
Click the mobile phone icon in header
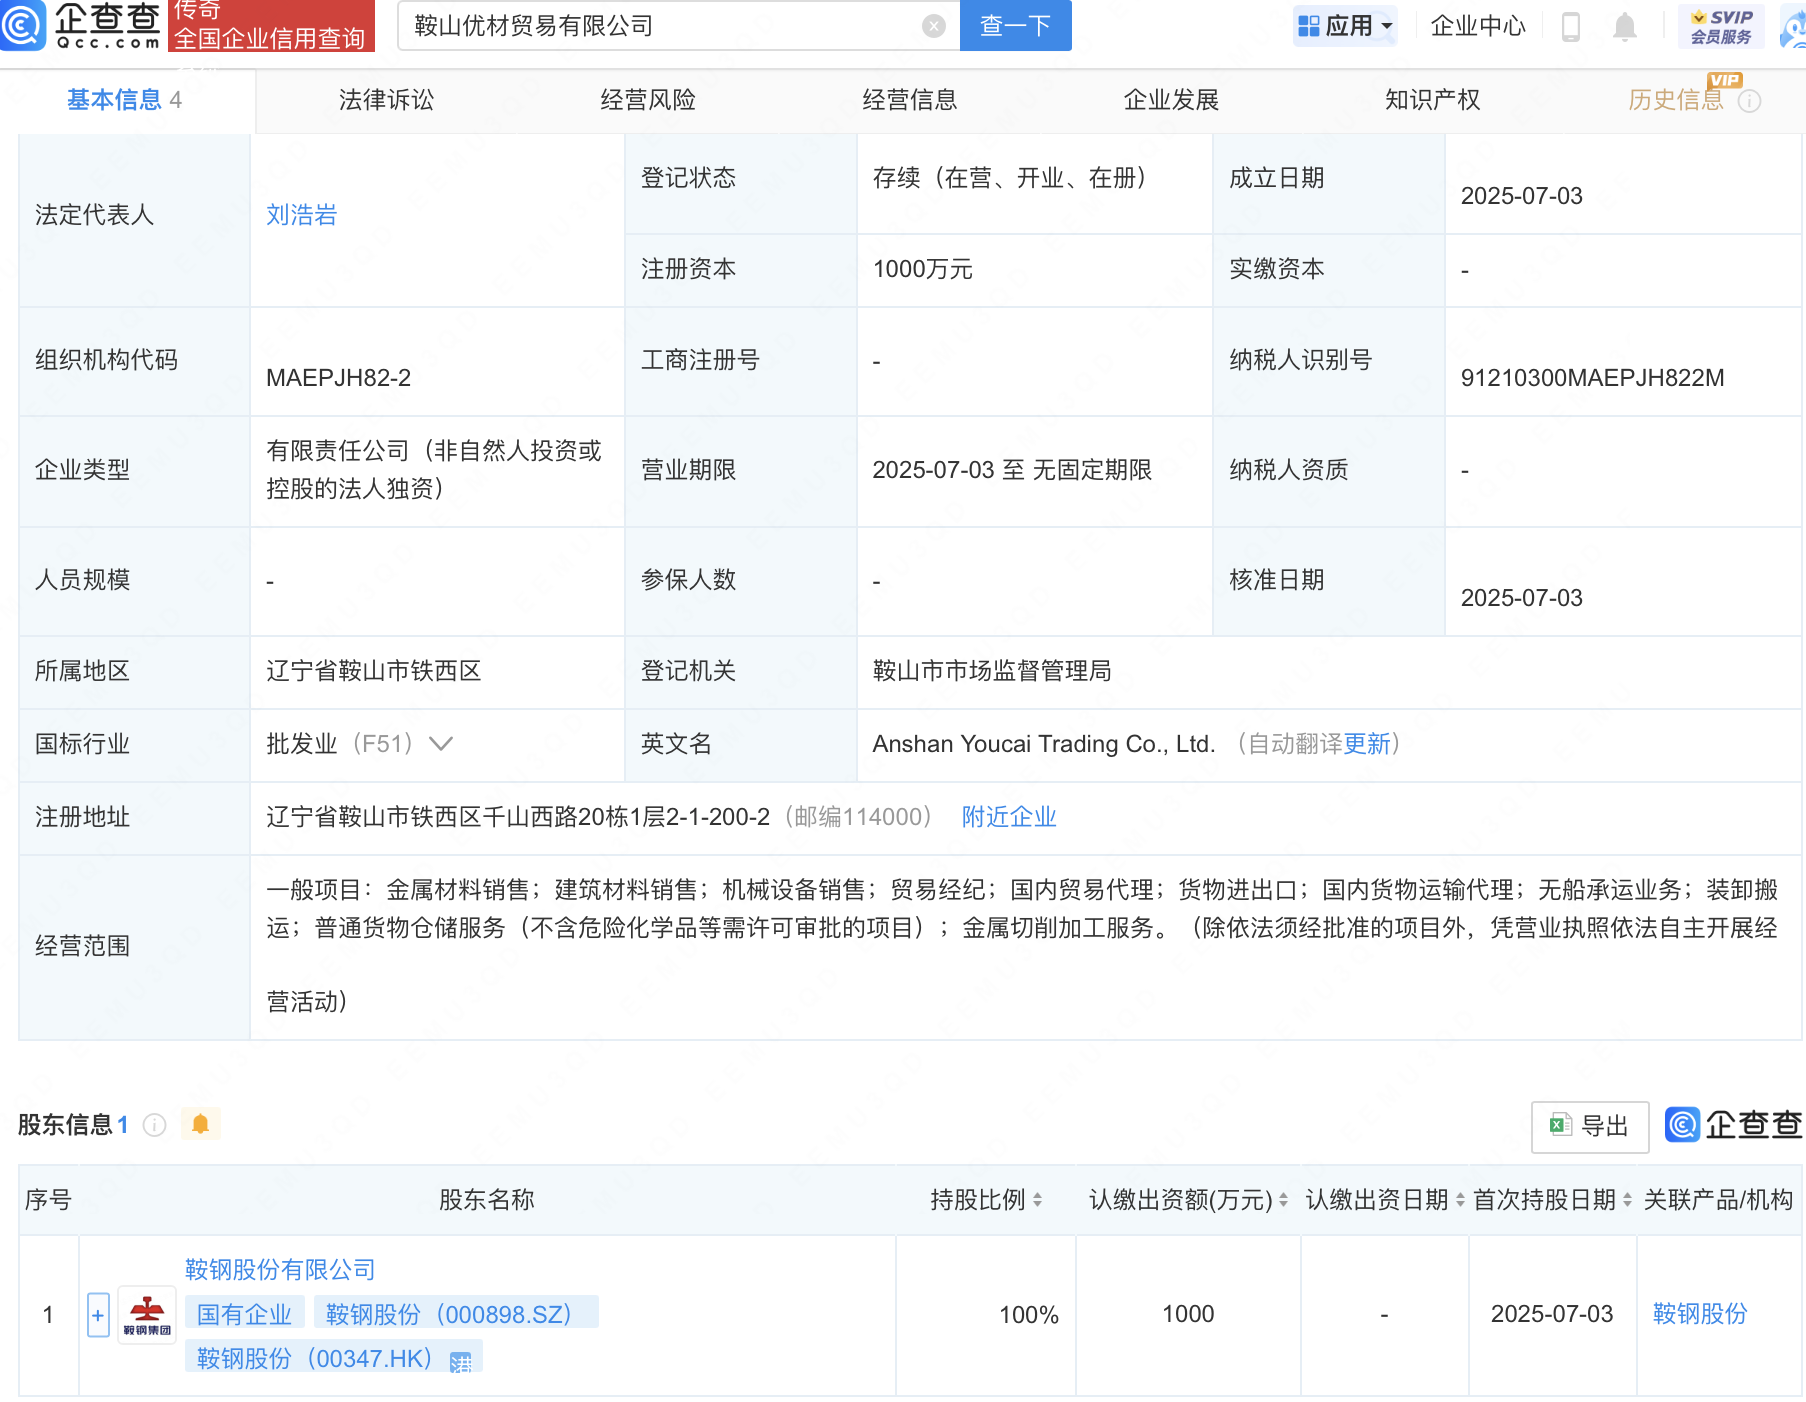pos(1570,27)
